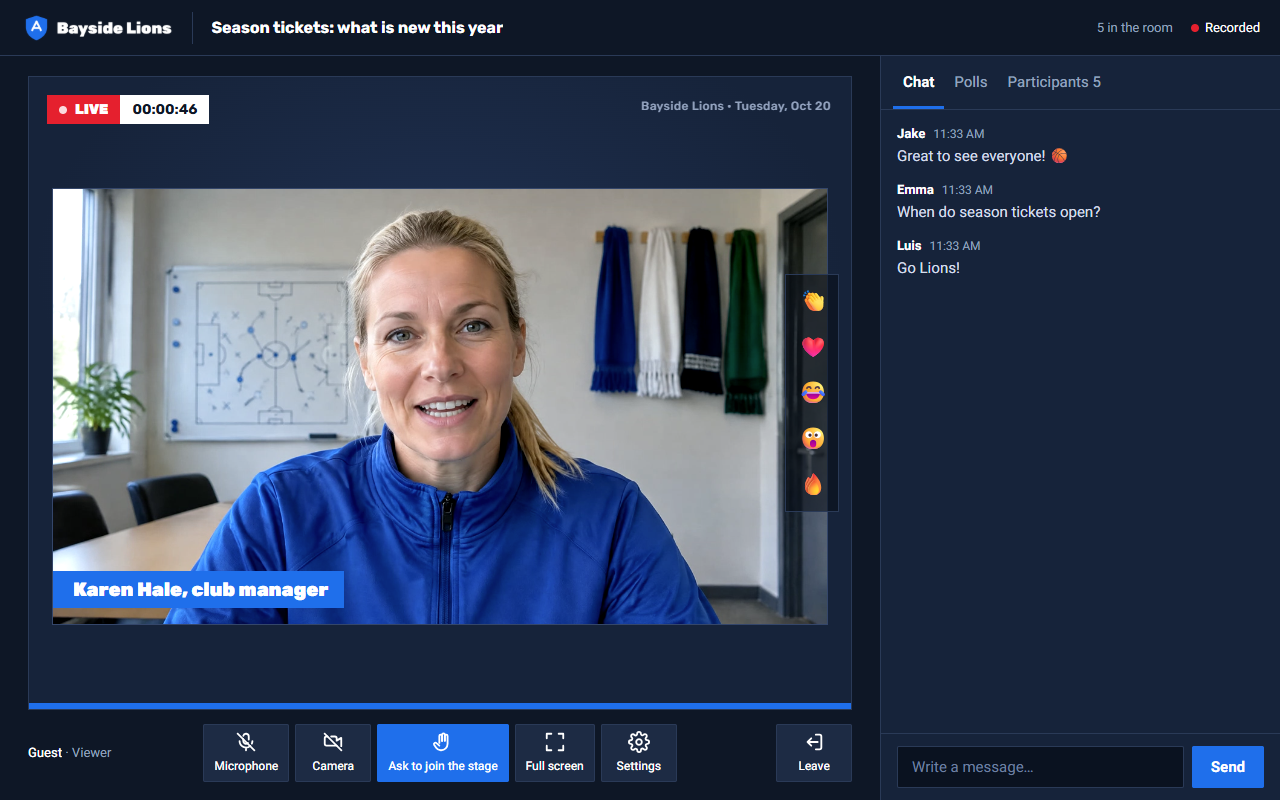Open the Settings gear

click(639, 753)
